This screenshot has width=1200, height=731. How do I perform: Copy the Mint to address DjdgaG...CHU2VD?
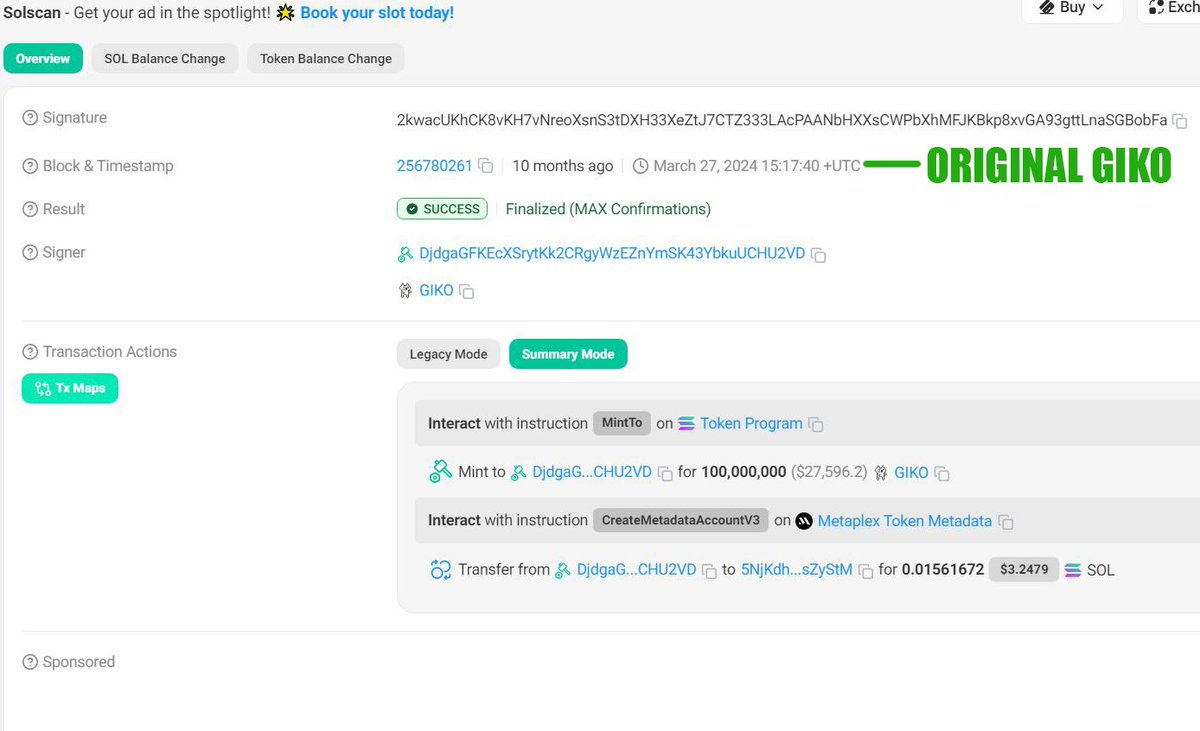pyautogui.click(x=665, y=474)
